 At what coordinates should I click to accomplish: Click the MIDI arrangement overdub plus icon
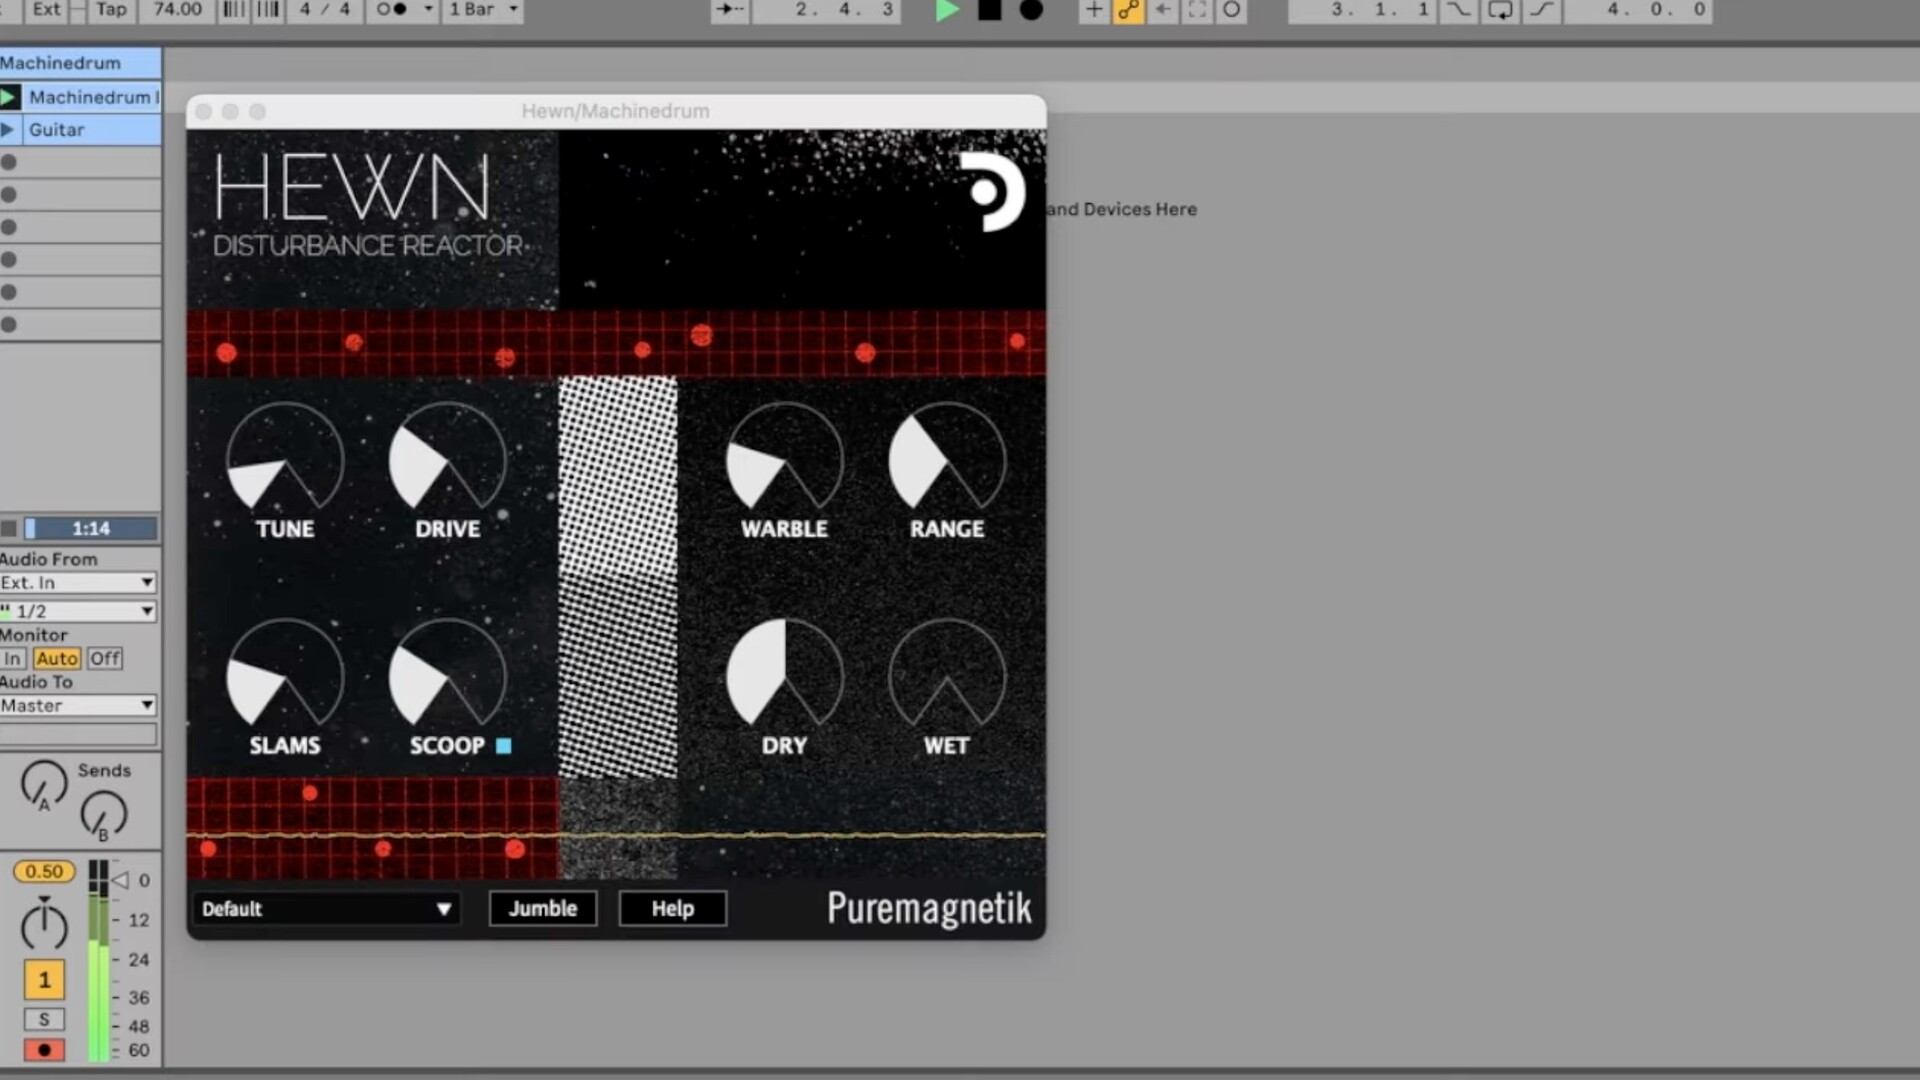[x=1094, y=10]
